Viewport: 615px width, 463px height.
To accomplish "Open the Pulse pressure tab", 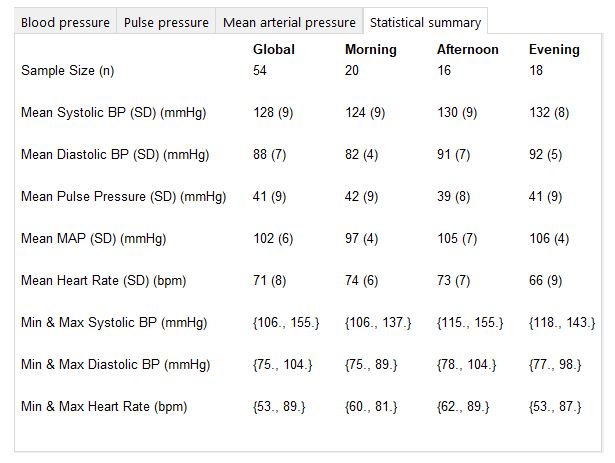I will 166,22.
